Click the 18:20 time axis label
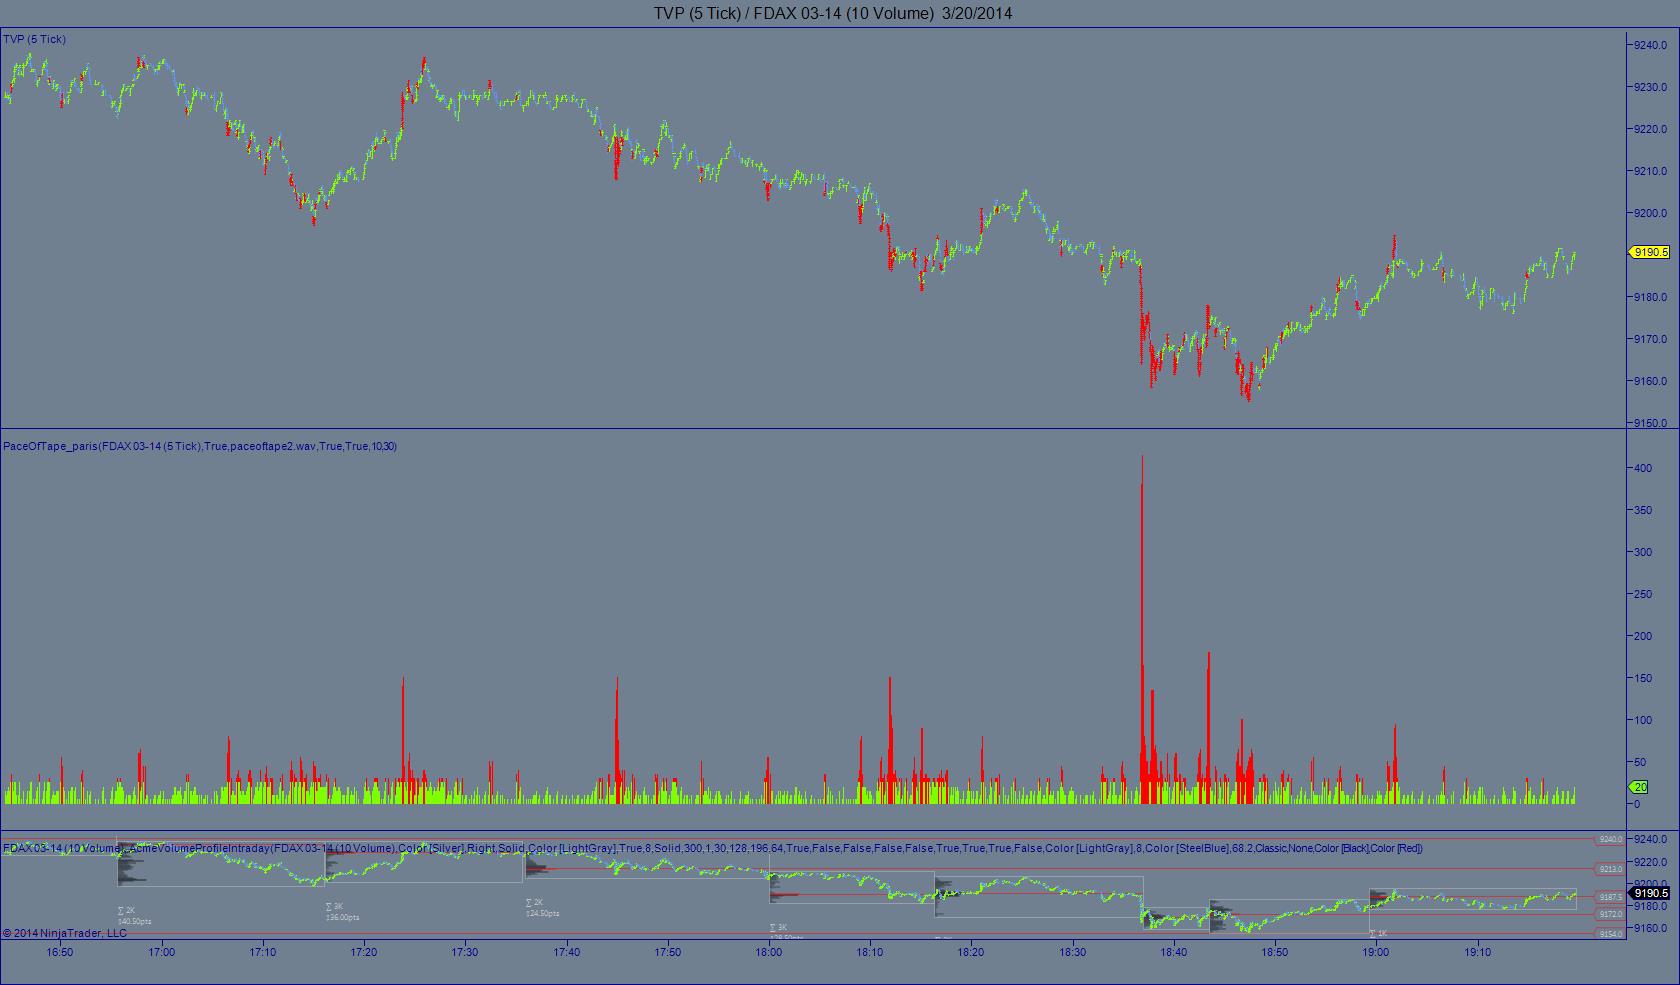The width and height of the screenshot is (1680, 985). 972,952
